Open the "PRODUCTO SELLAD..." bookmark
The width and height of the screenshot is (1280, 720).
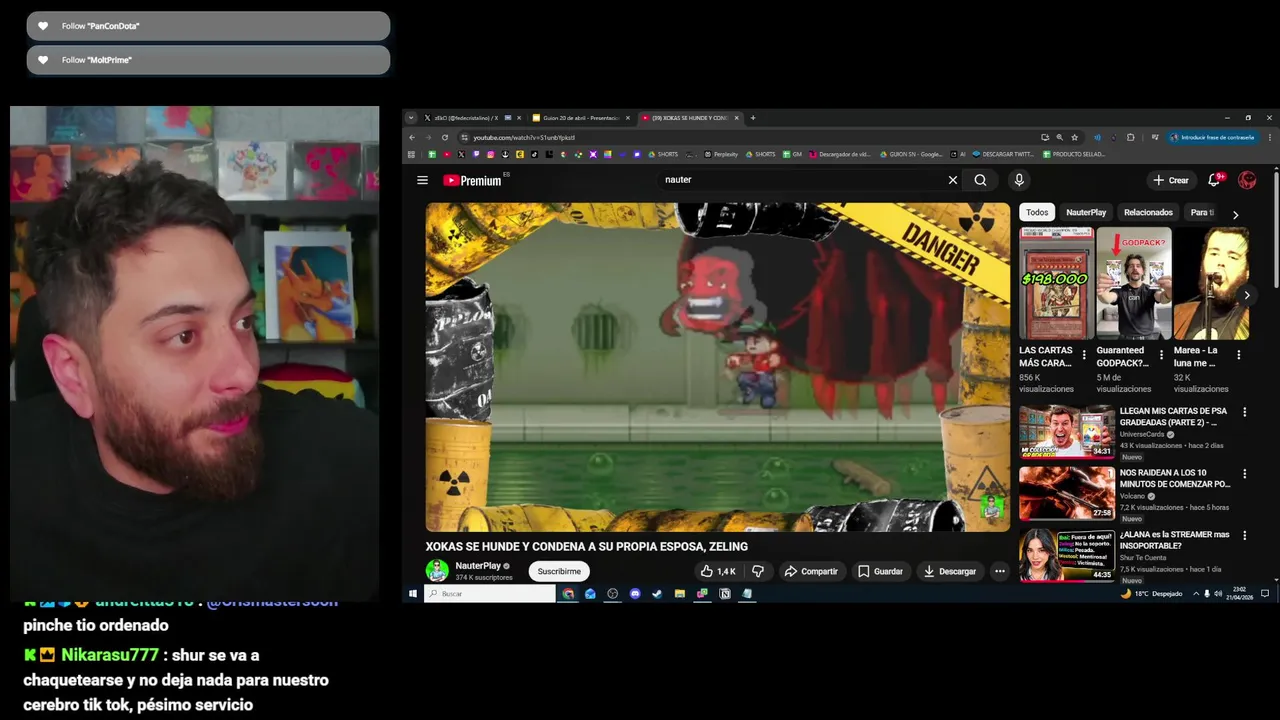point(1073,154)
